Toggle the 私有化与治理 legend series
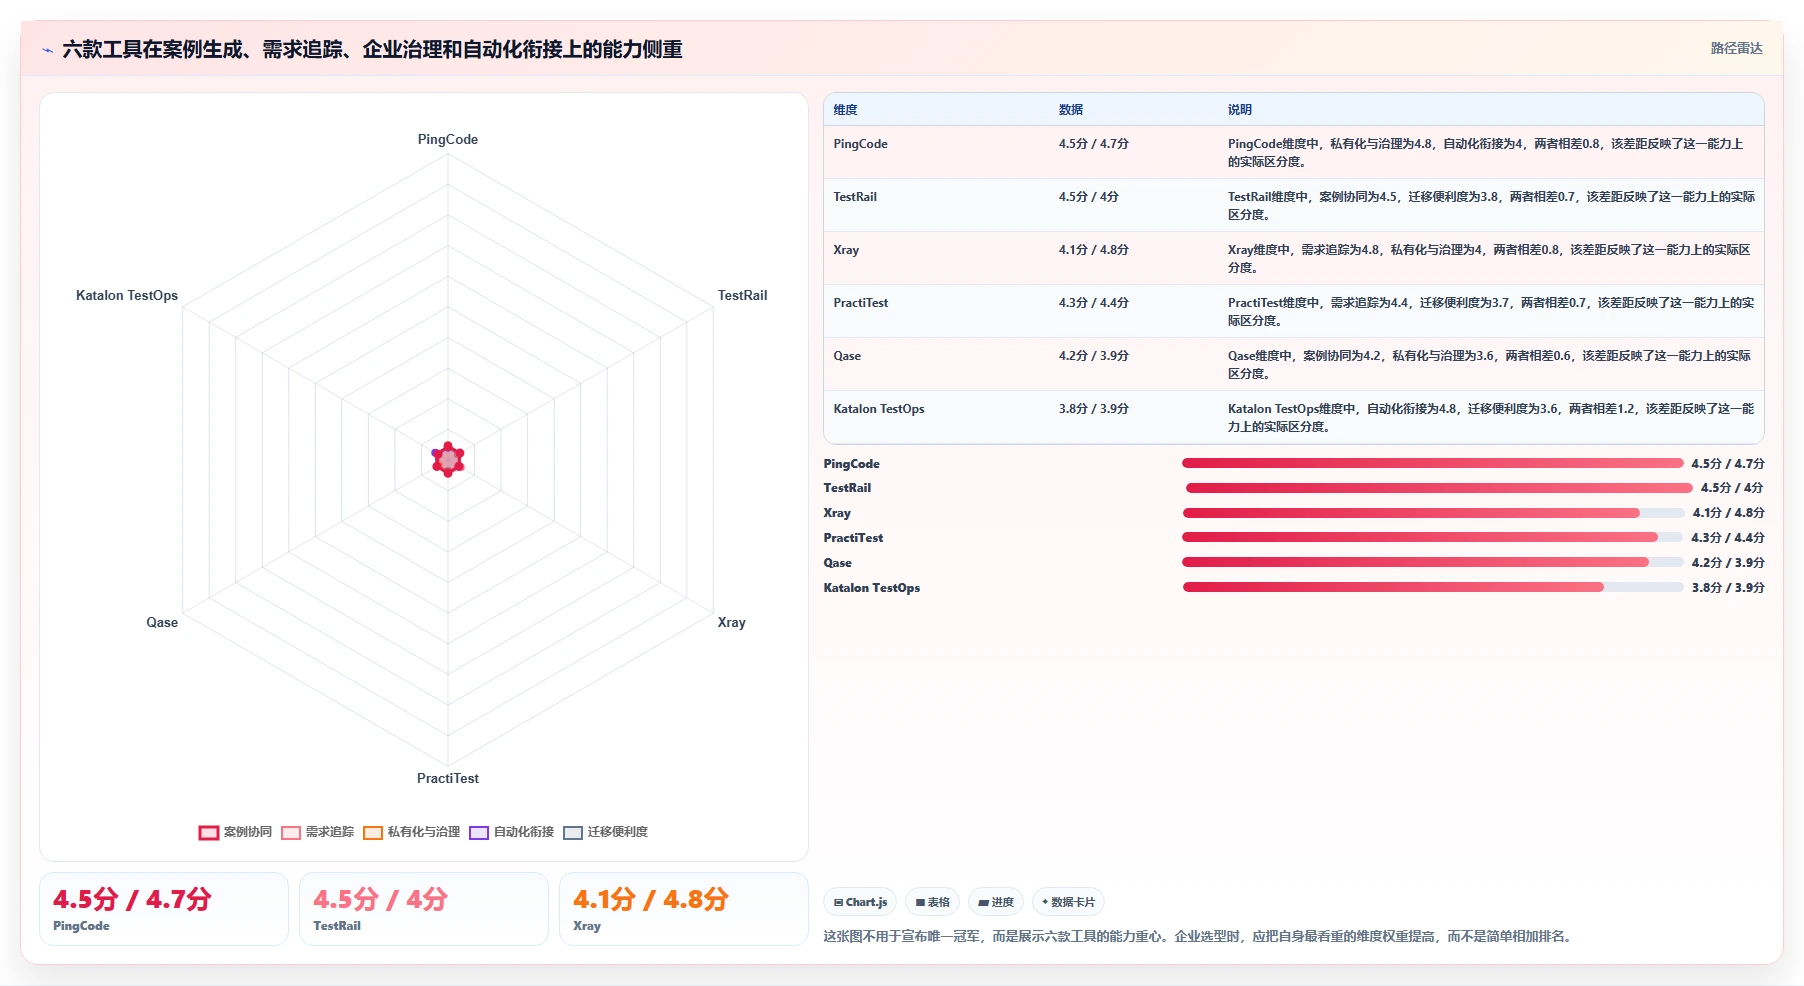1804x986 pixels. 412,832
